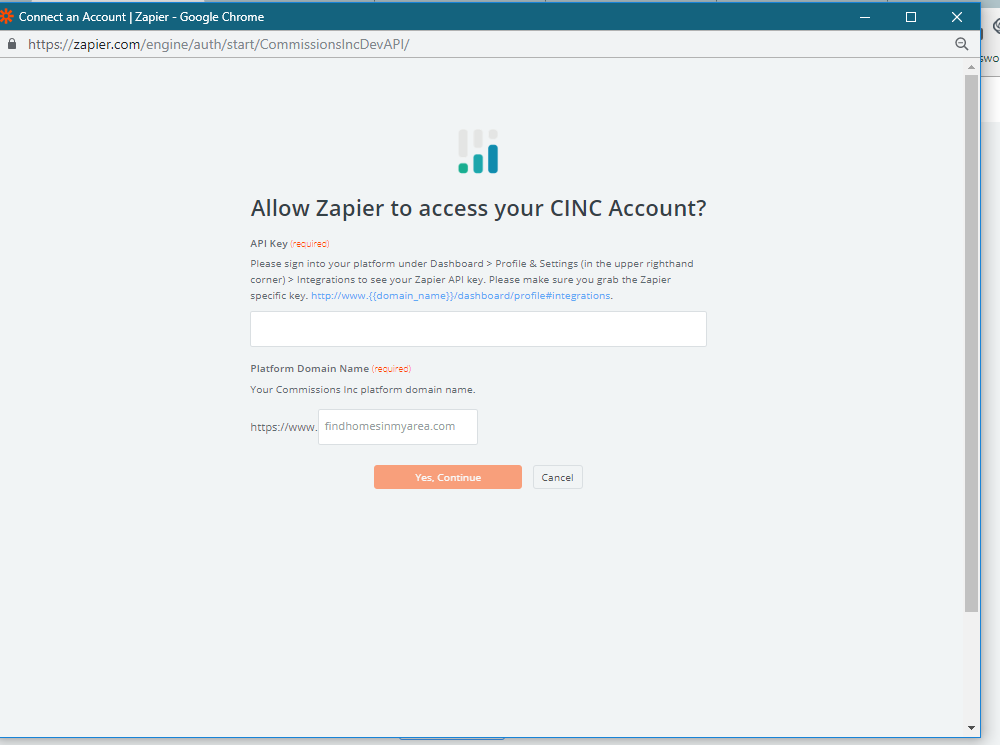Click the padlock site security icon

coord(11,44)
